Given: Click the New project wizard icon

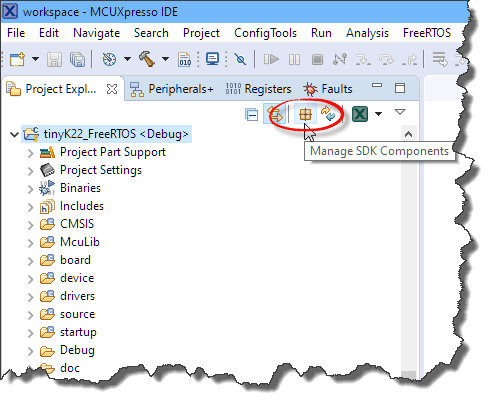Looking at the screenshot, I should (x=17, y=60).
